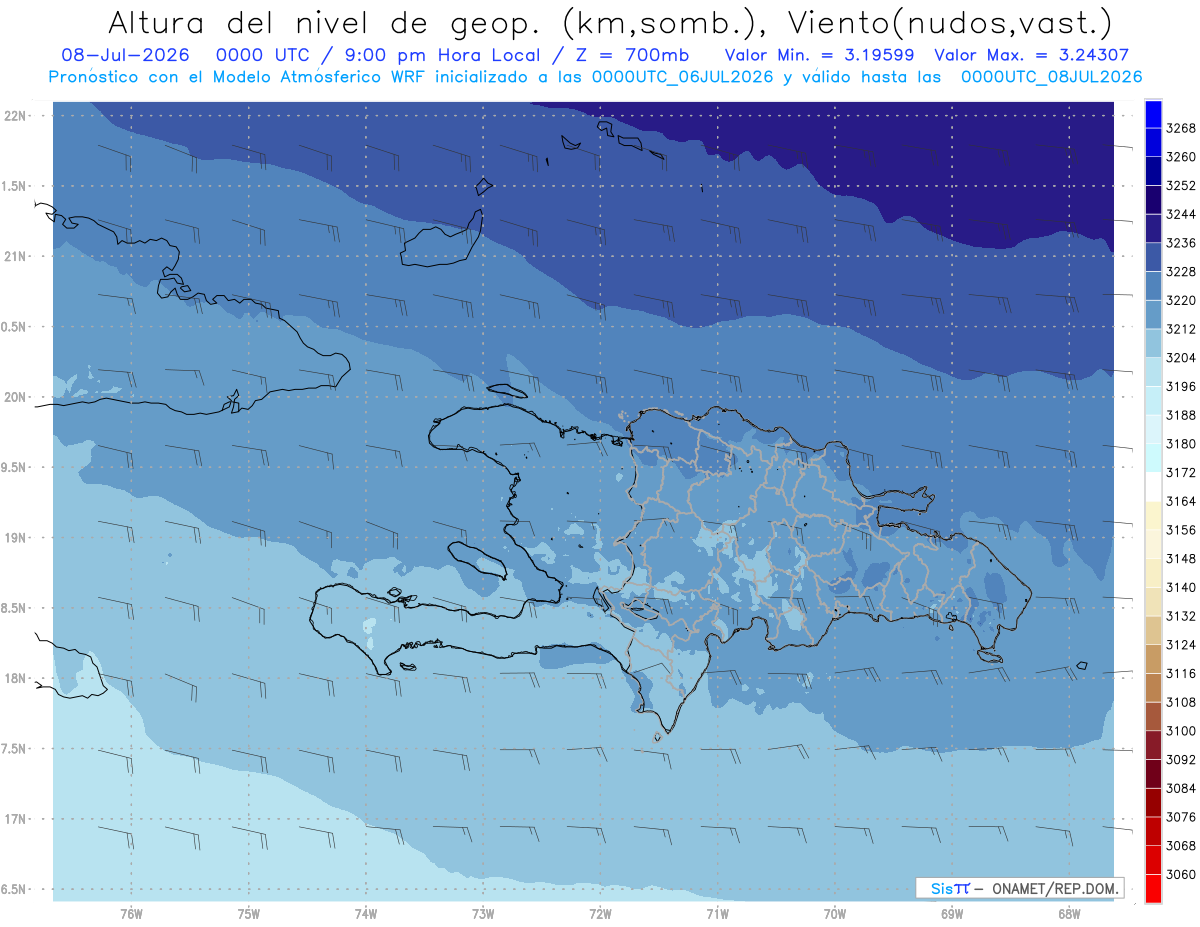Click the '3172' color bar label
Viewport: 1200px width, 927px height.
pyautogui.click(x=1181, y=472)
